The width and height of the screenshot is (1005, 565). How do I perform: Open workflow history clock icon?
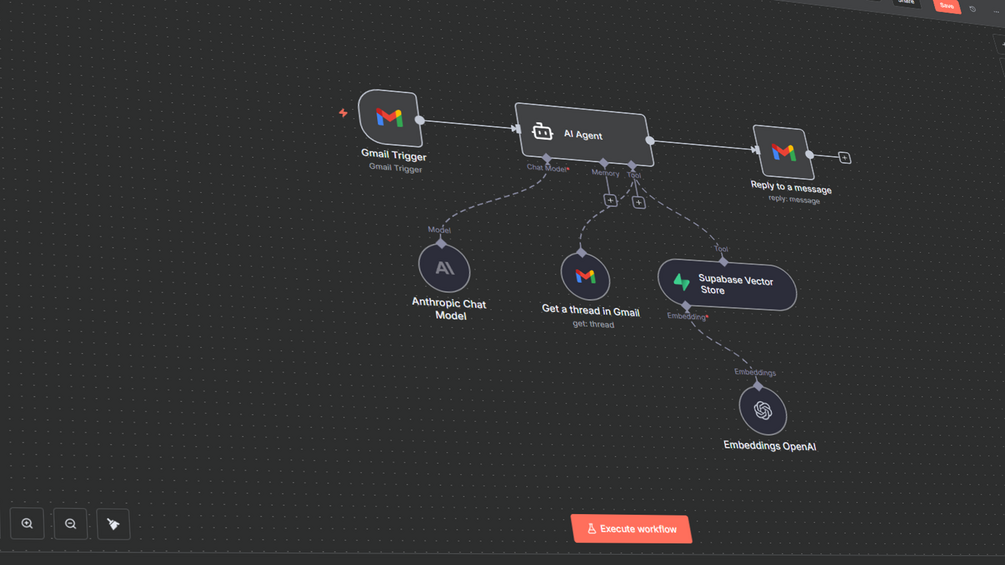coord(973,9)
